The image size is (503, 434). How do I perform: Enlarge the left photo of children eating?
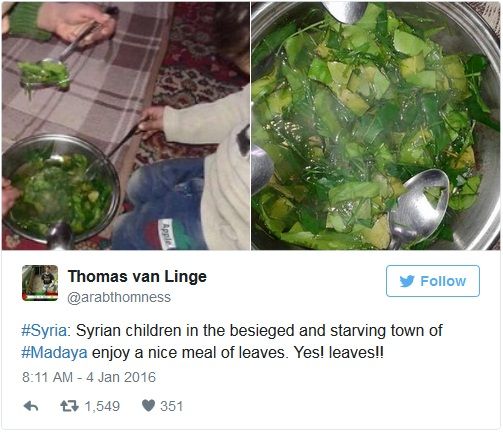coord(126,126)
